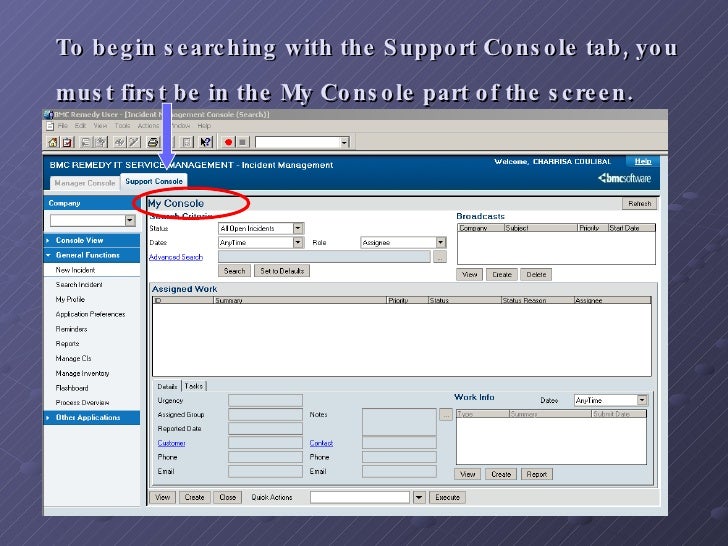The height and width of the screenshot is (546, 728).
Task: Click the Set to Defaults button
Action: 282,271
